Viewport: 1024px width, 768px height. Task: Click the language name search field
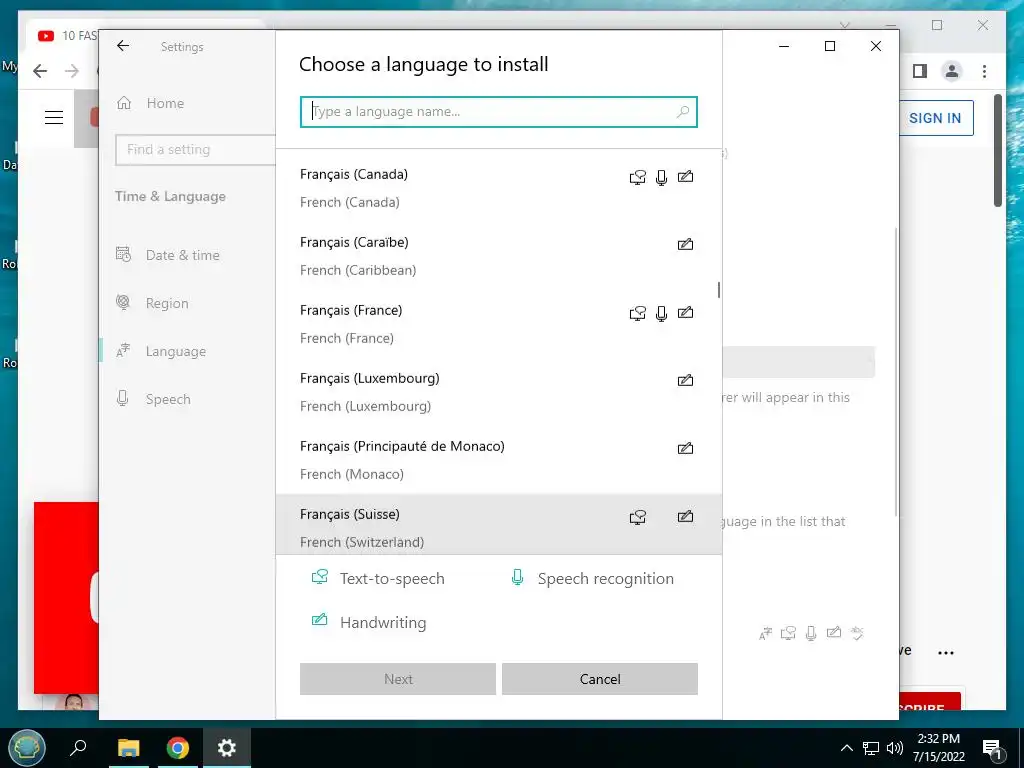(x=499, y=112)
